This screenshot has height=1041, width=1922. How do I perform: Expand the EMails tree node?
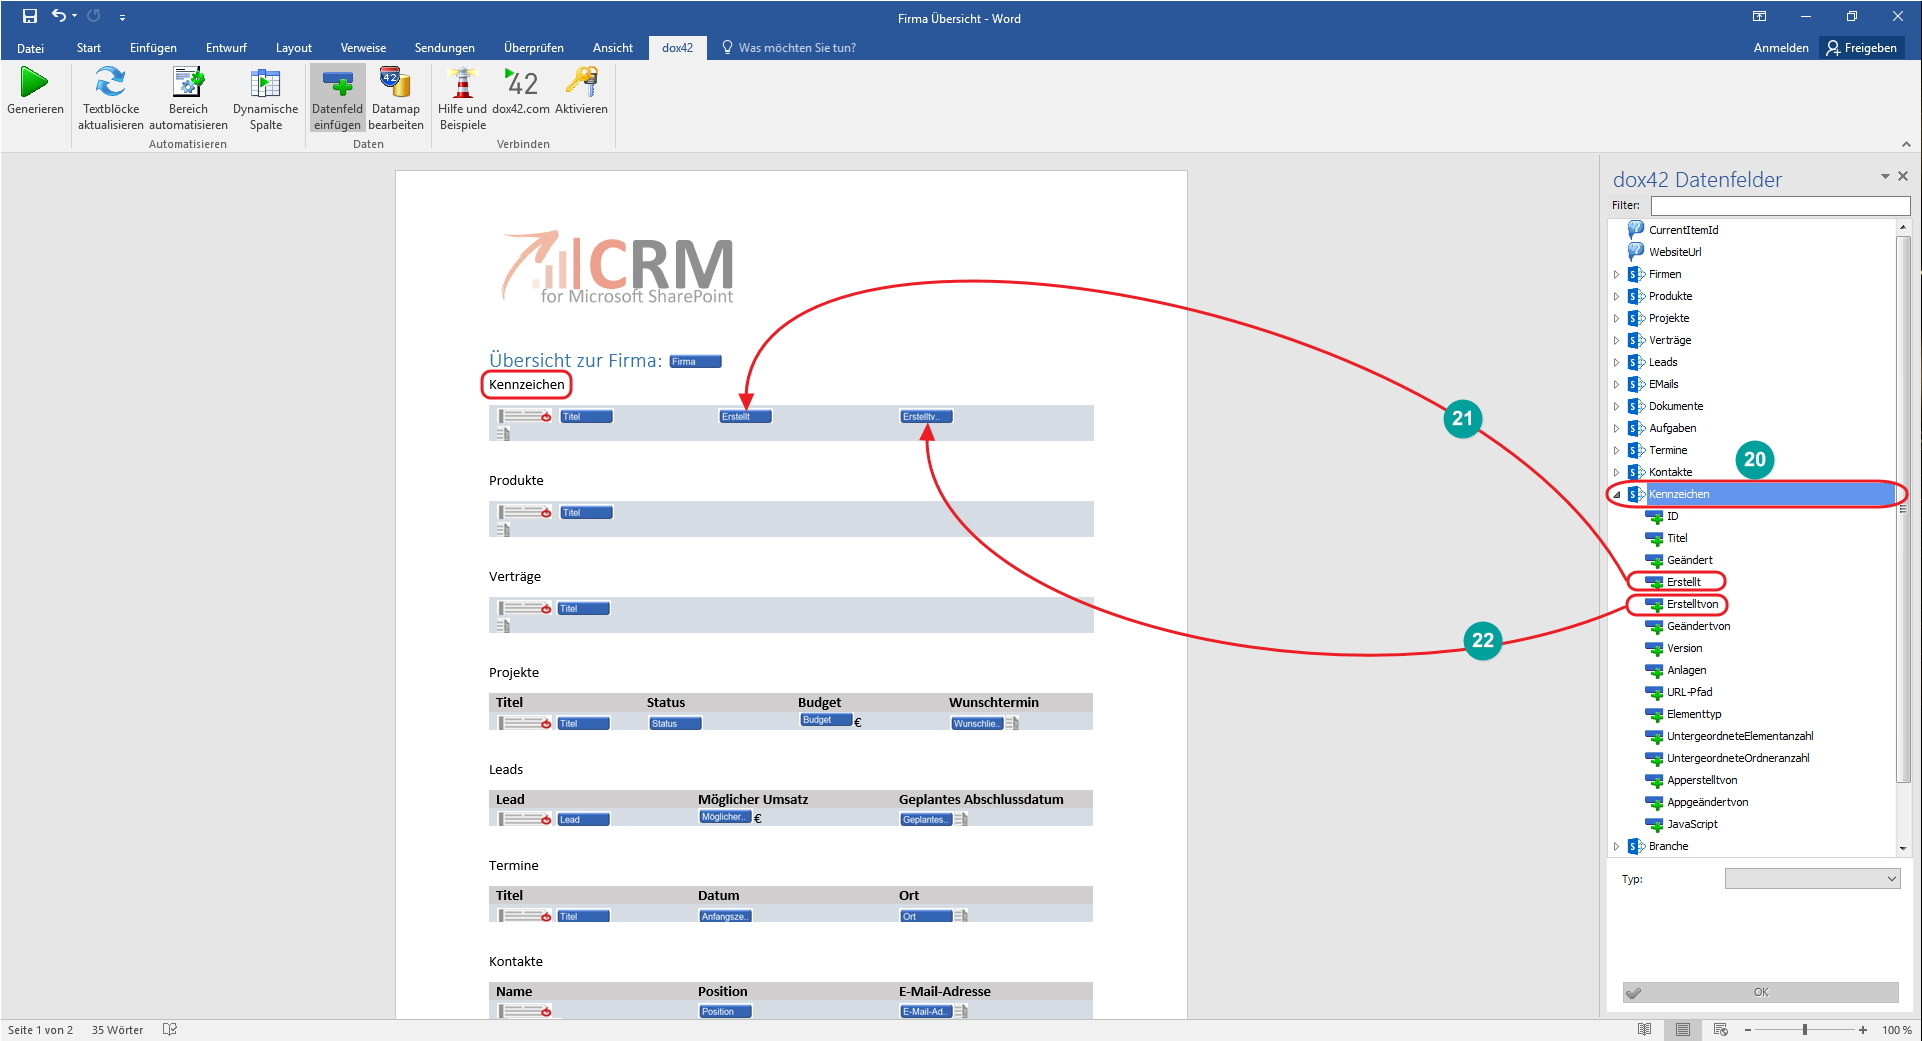click(x=1616, y=384)
